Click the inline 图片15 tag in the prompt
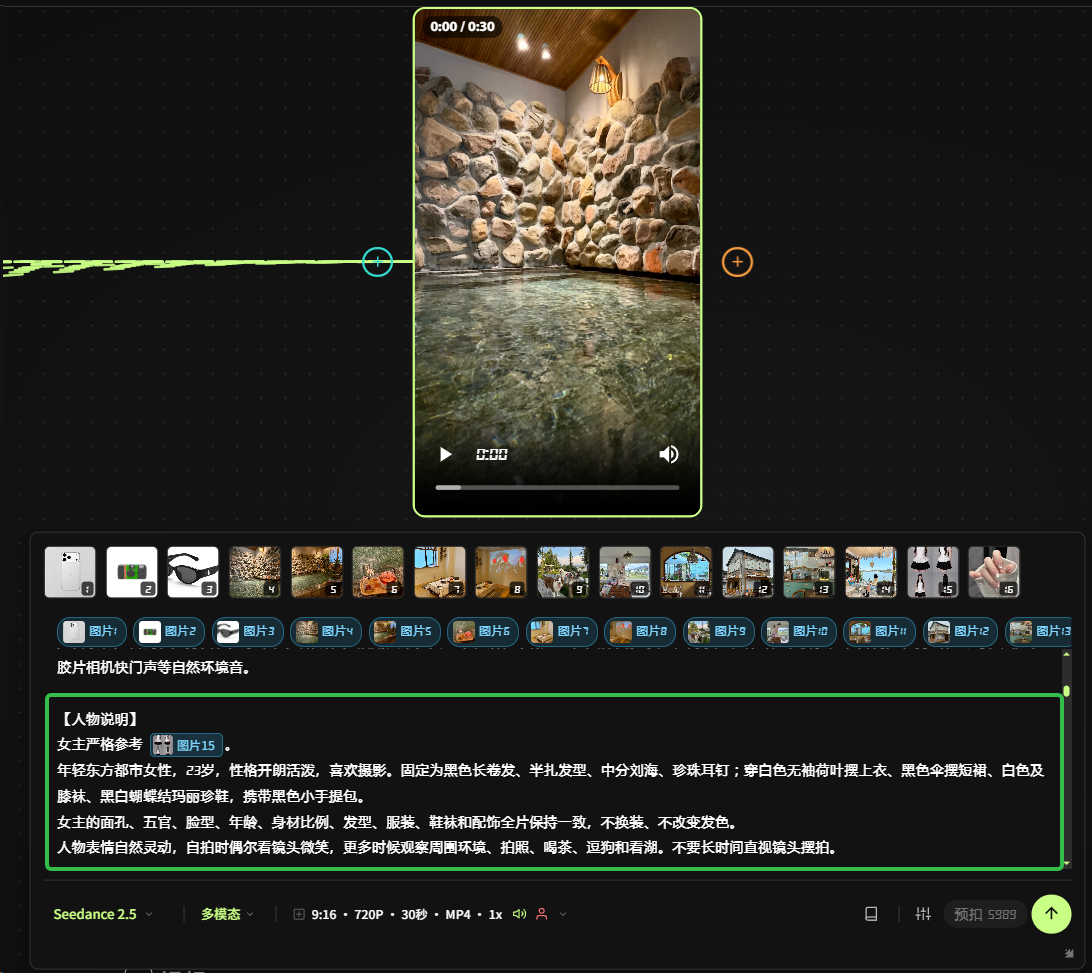The image size is (1092, 973). tap(187, 745)
